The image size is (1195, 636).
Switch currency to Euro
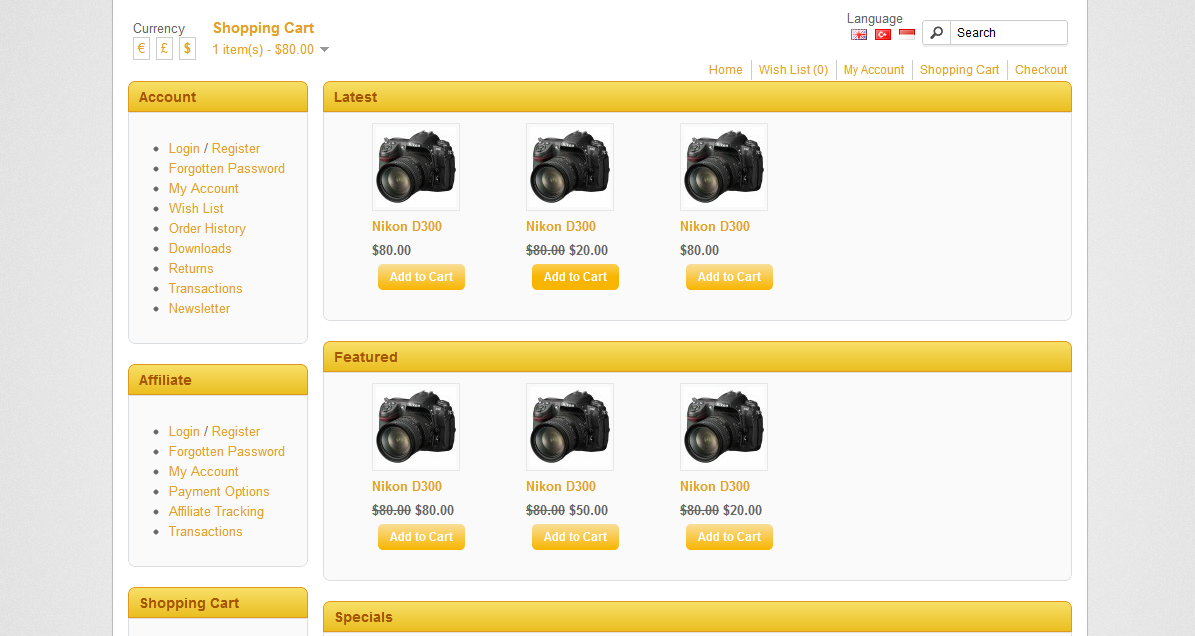coord(141,49)
